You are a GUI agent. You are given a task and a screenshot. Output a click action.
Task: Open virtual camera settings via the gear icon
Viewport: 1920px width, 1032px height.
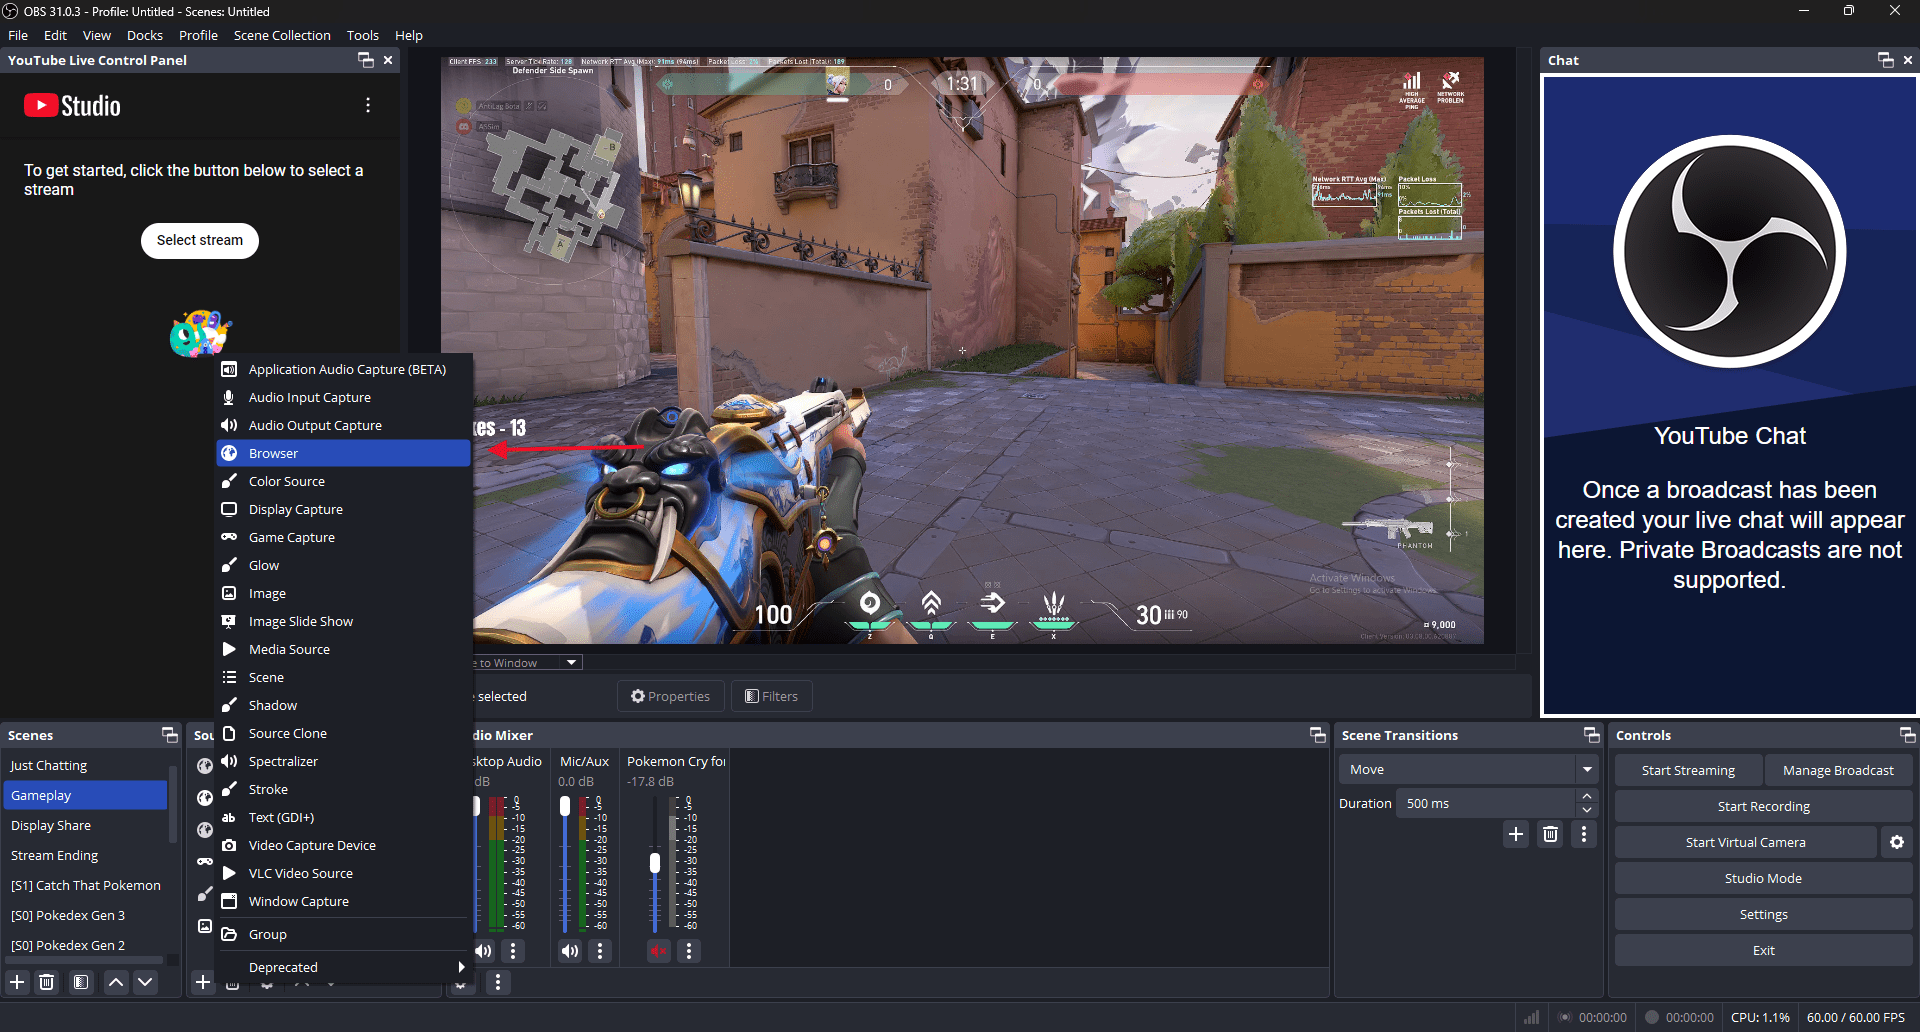point(1896,842)
